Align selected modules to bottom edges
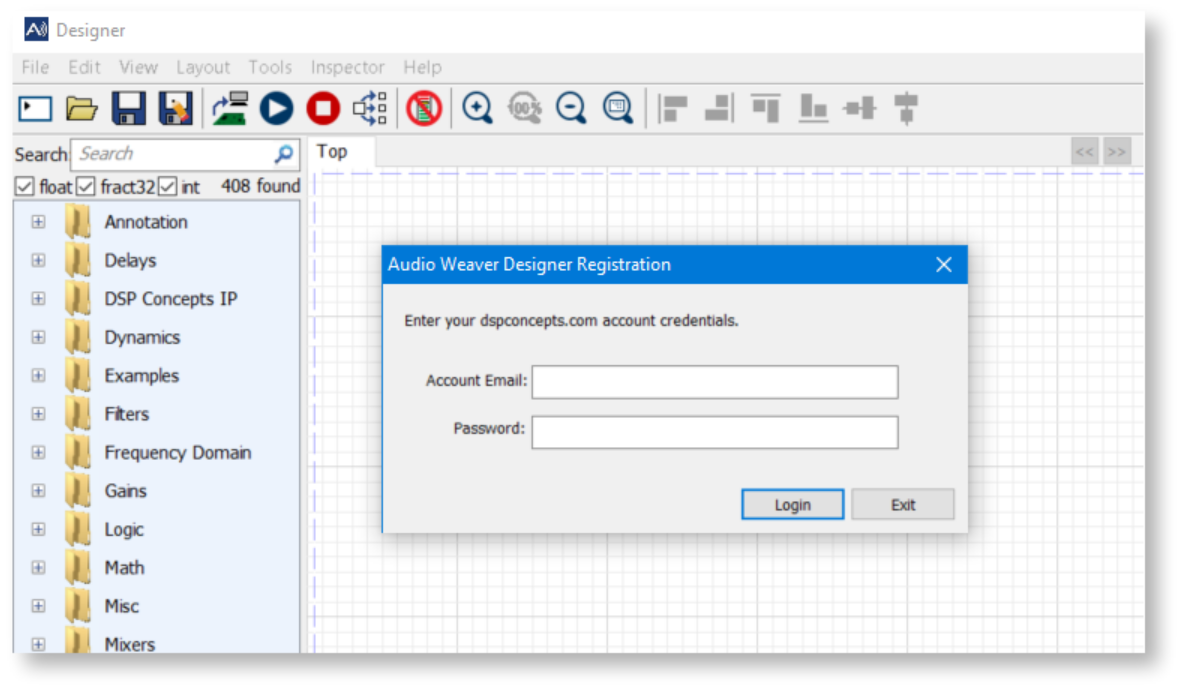Screen dimensions: 1180x685 [x=814, y=108]
